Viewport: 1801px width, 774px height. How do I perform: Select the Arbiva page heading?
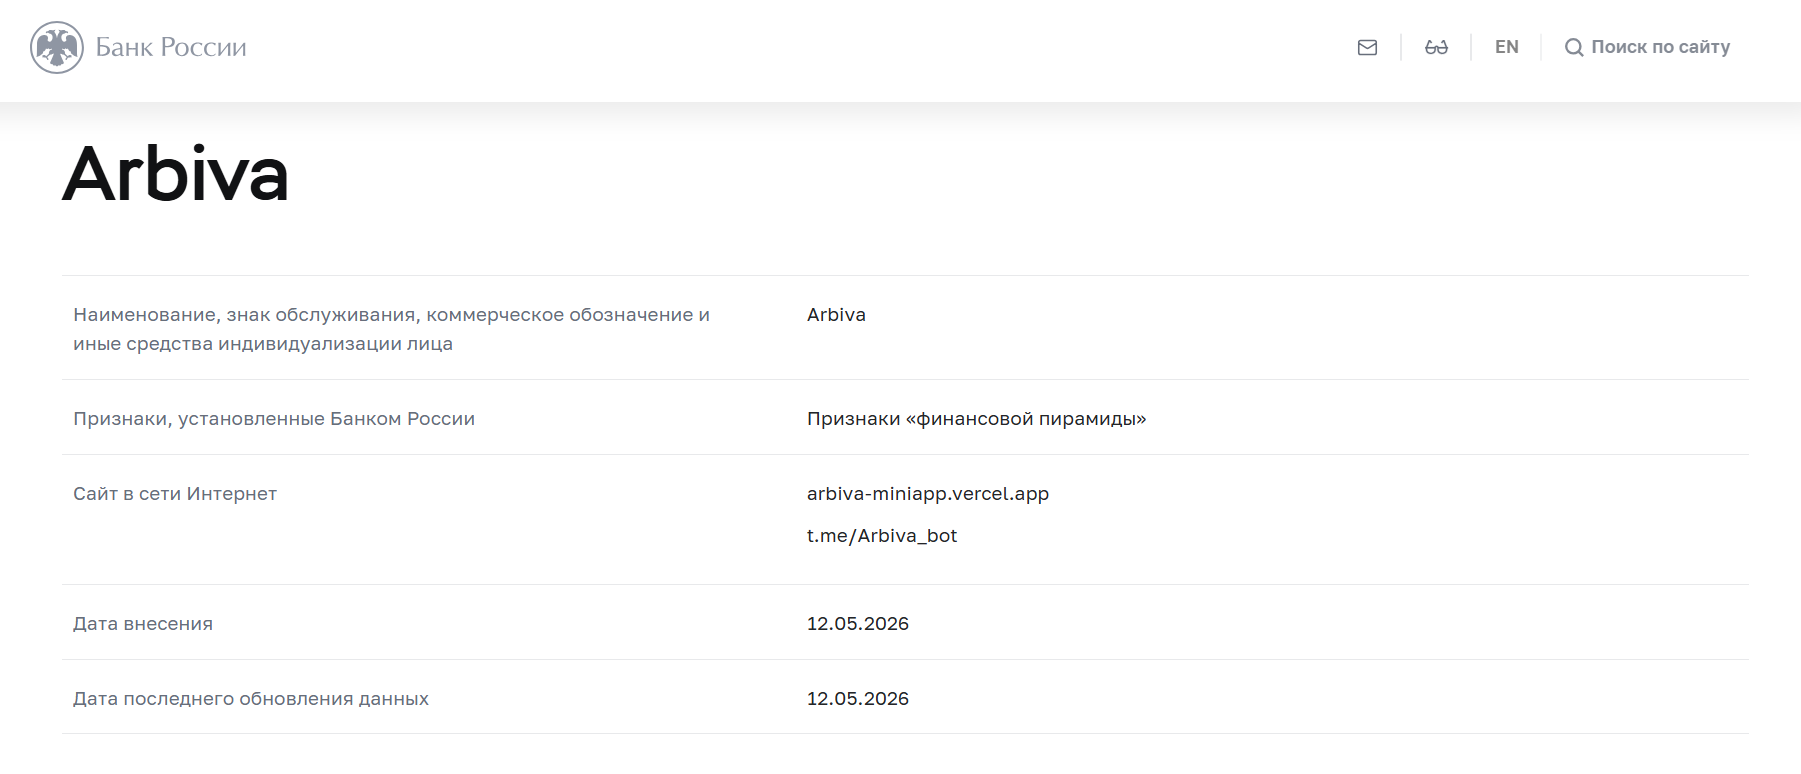tap(176, 174)
